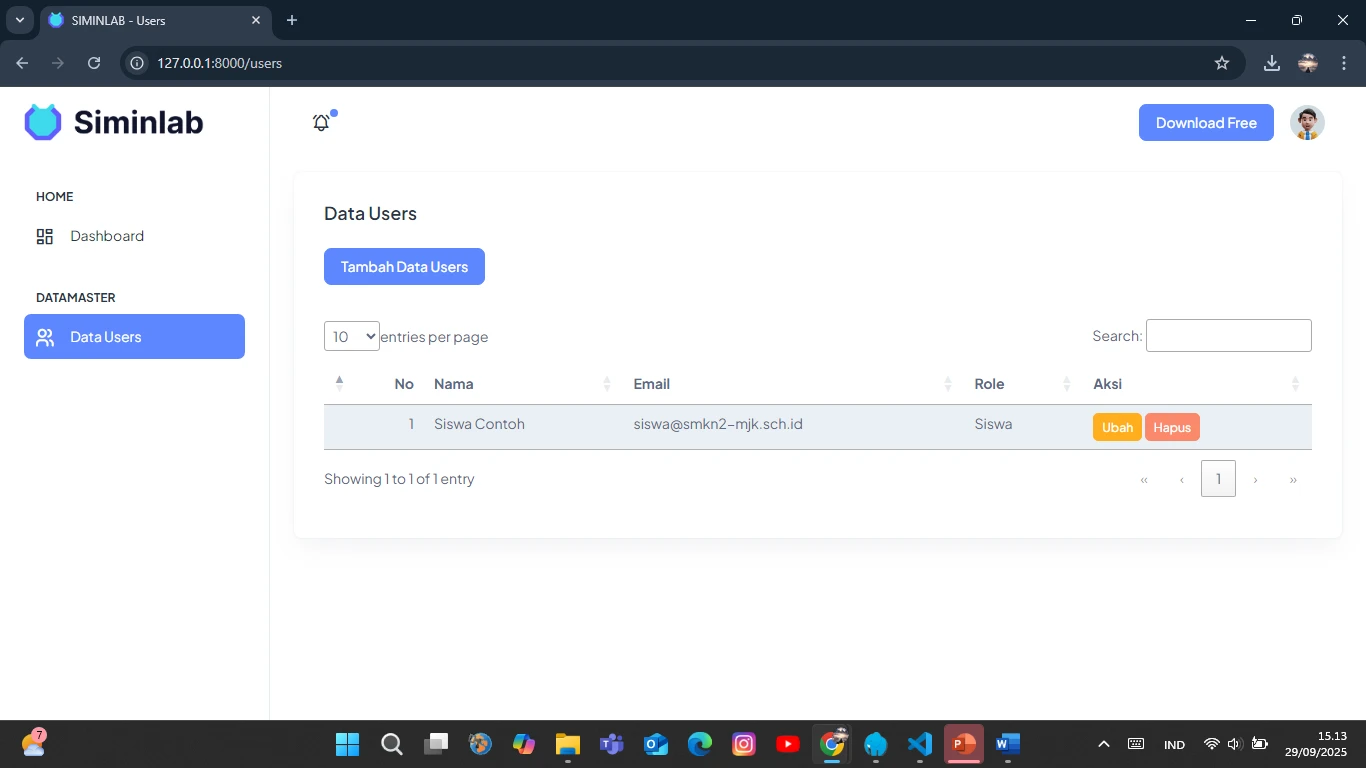This screenshot has height=768, width=1366.
Task: Click the Tambah Data Users button
Action: click(404, 267)
